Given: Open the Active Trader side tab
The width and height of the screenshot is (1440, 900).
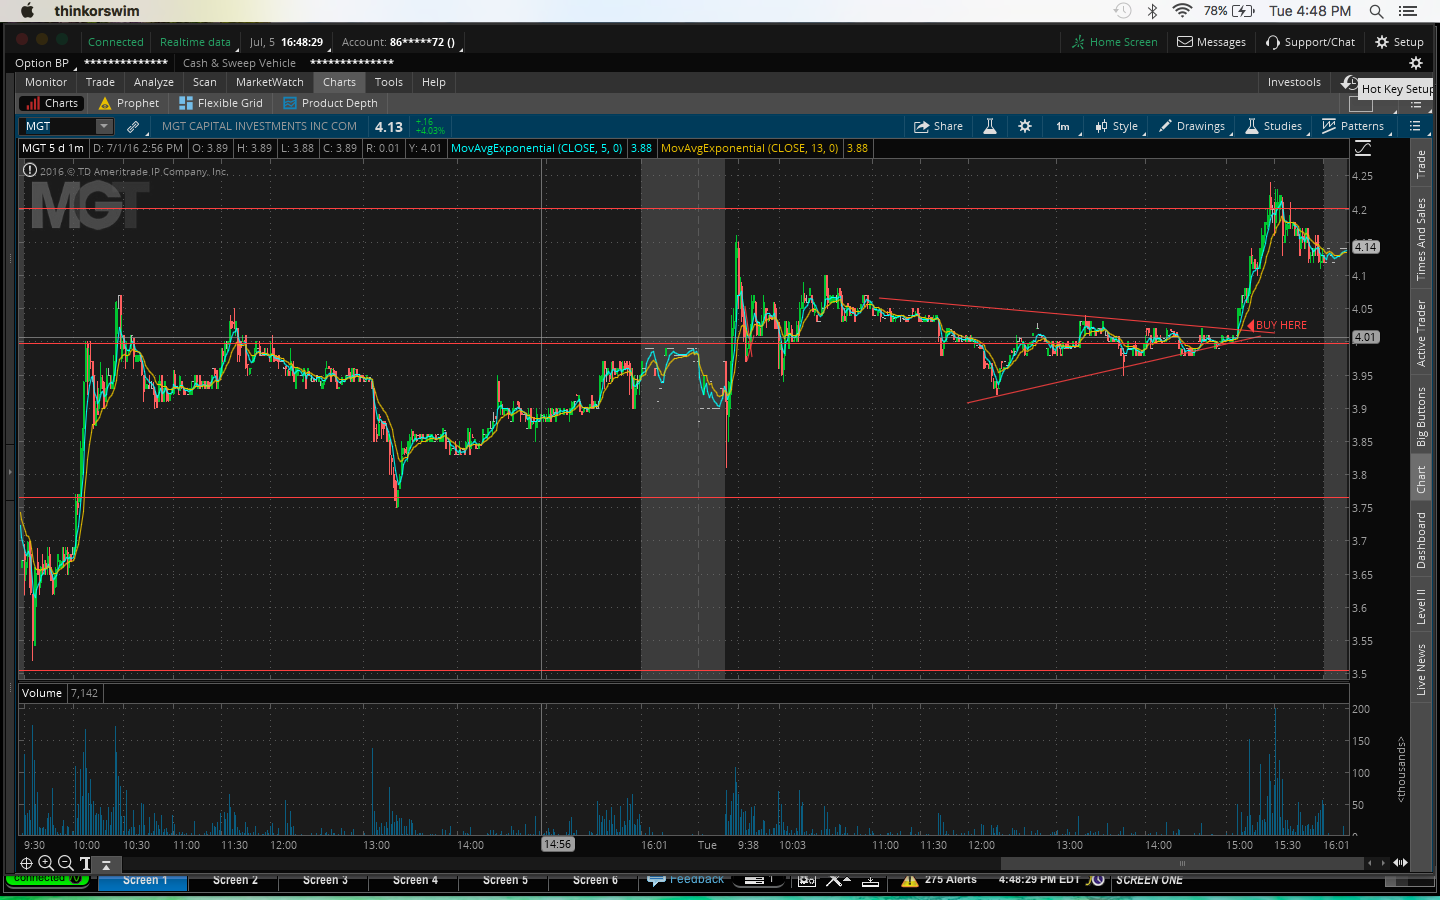Looking at the screenshot, I should click(x=1421, y=333).
